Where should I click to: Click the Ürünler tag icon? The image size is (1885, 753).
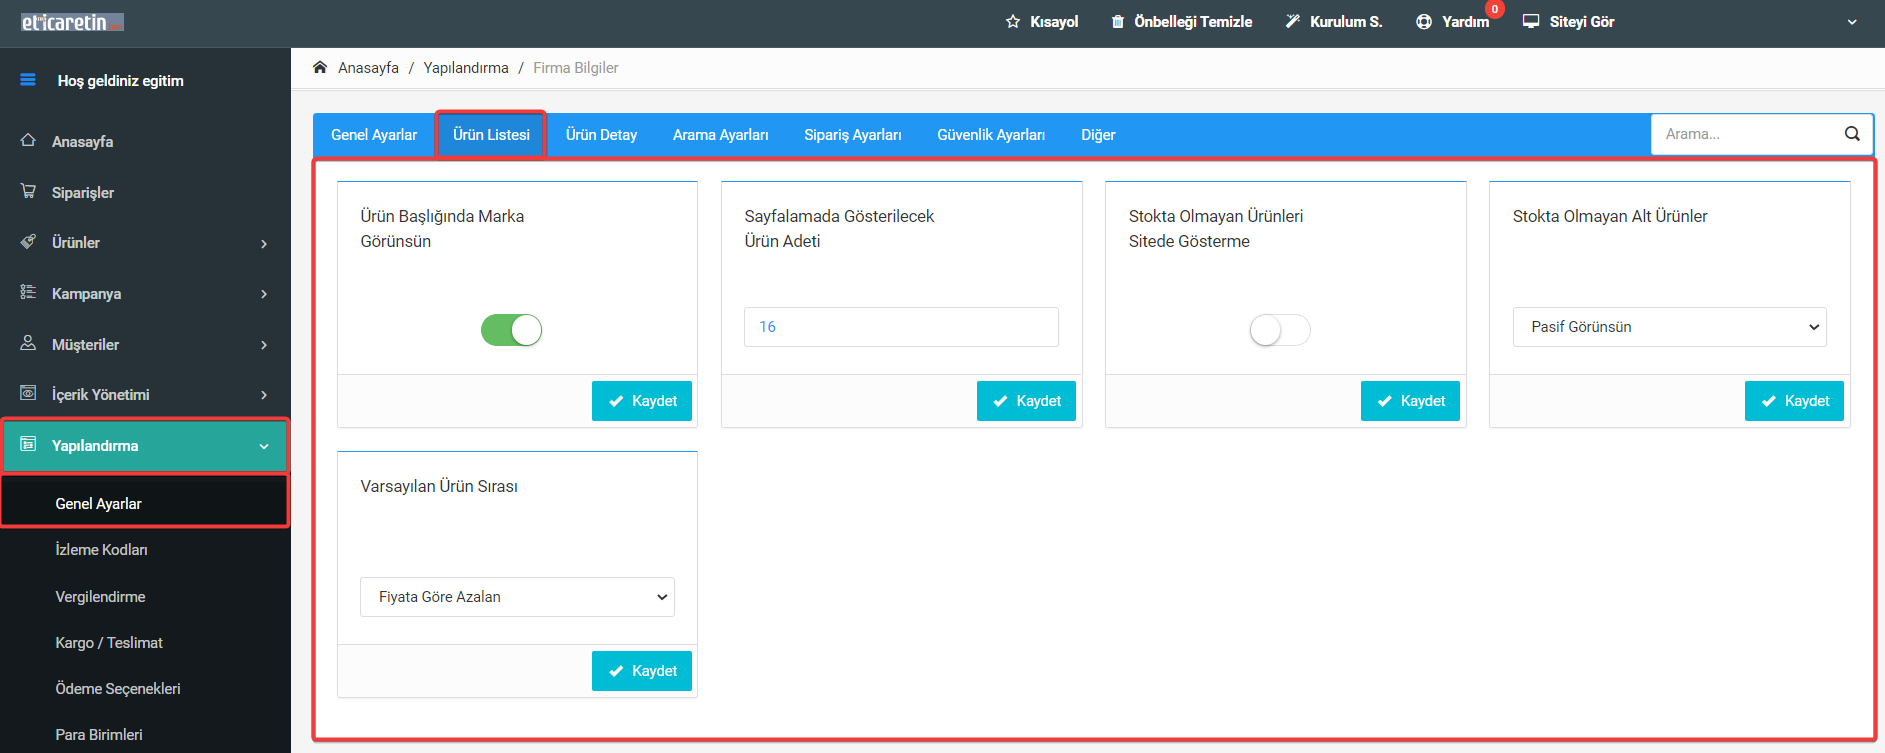tap(28, 242)
